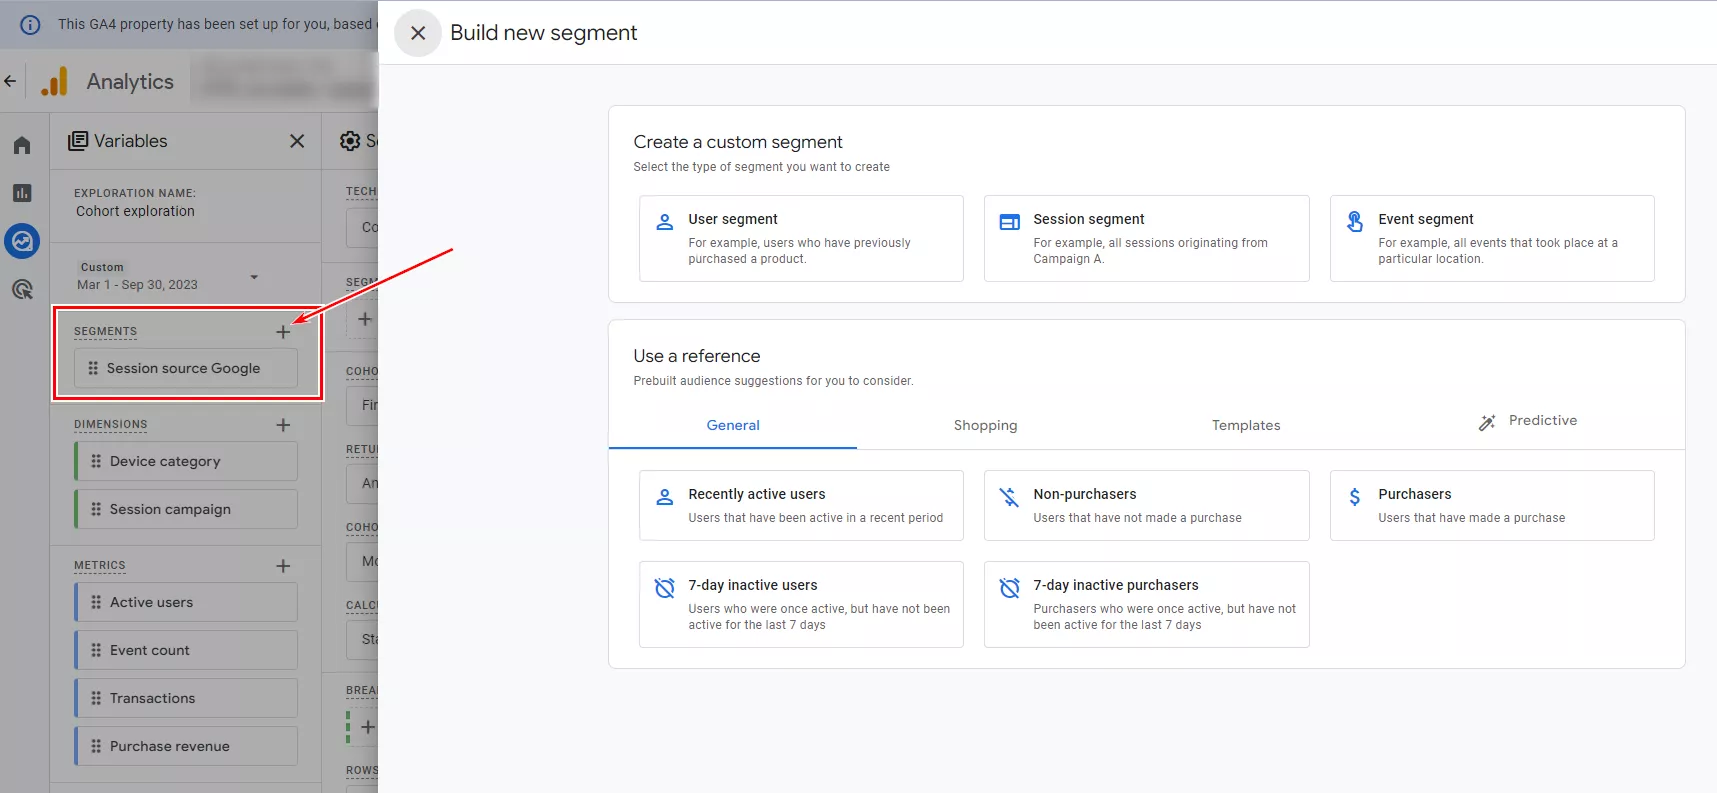Add segment comparison plus in settings column
The image size is (1717, 793).
(364, 319)
